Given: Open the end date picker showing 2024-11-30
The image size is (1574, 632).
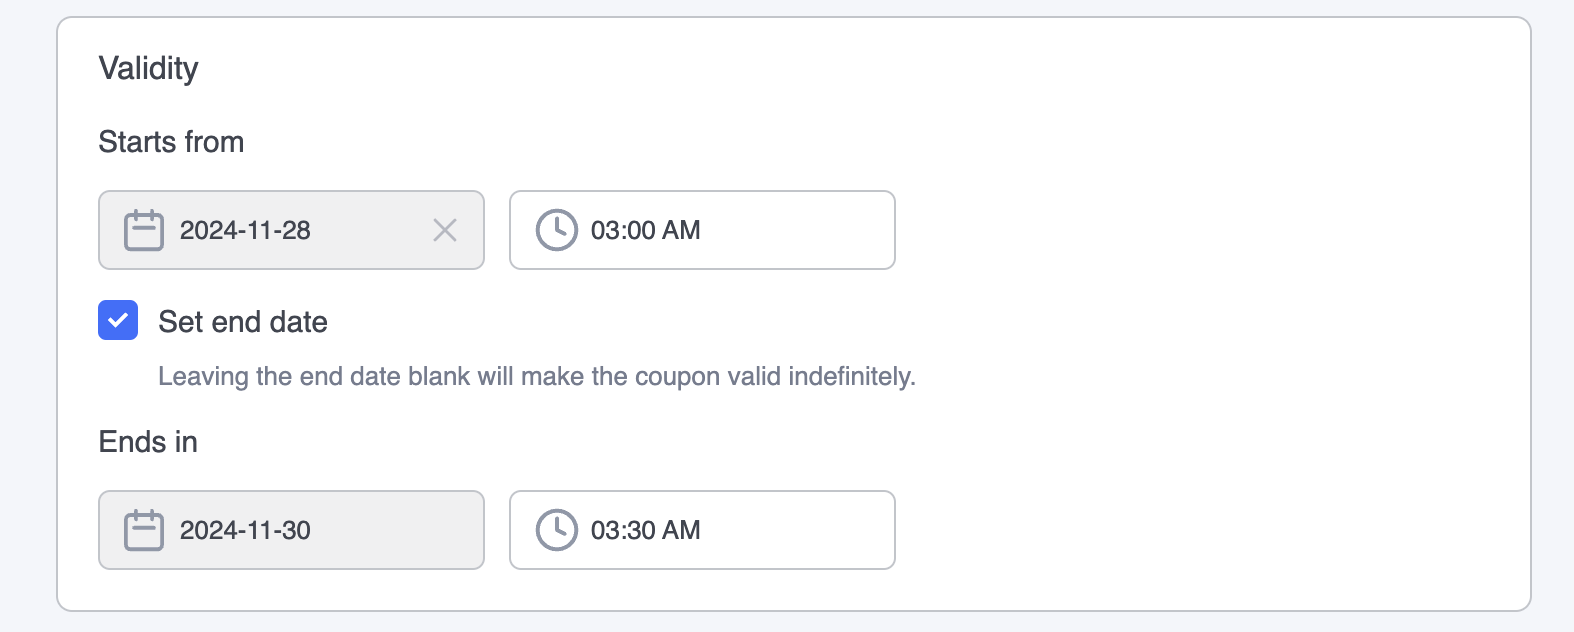Looking at the screenshot, I should 291,530.
